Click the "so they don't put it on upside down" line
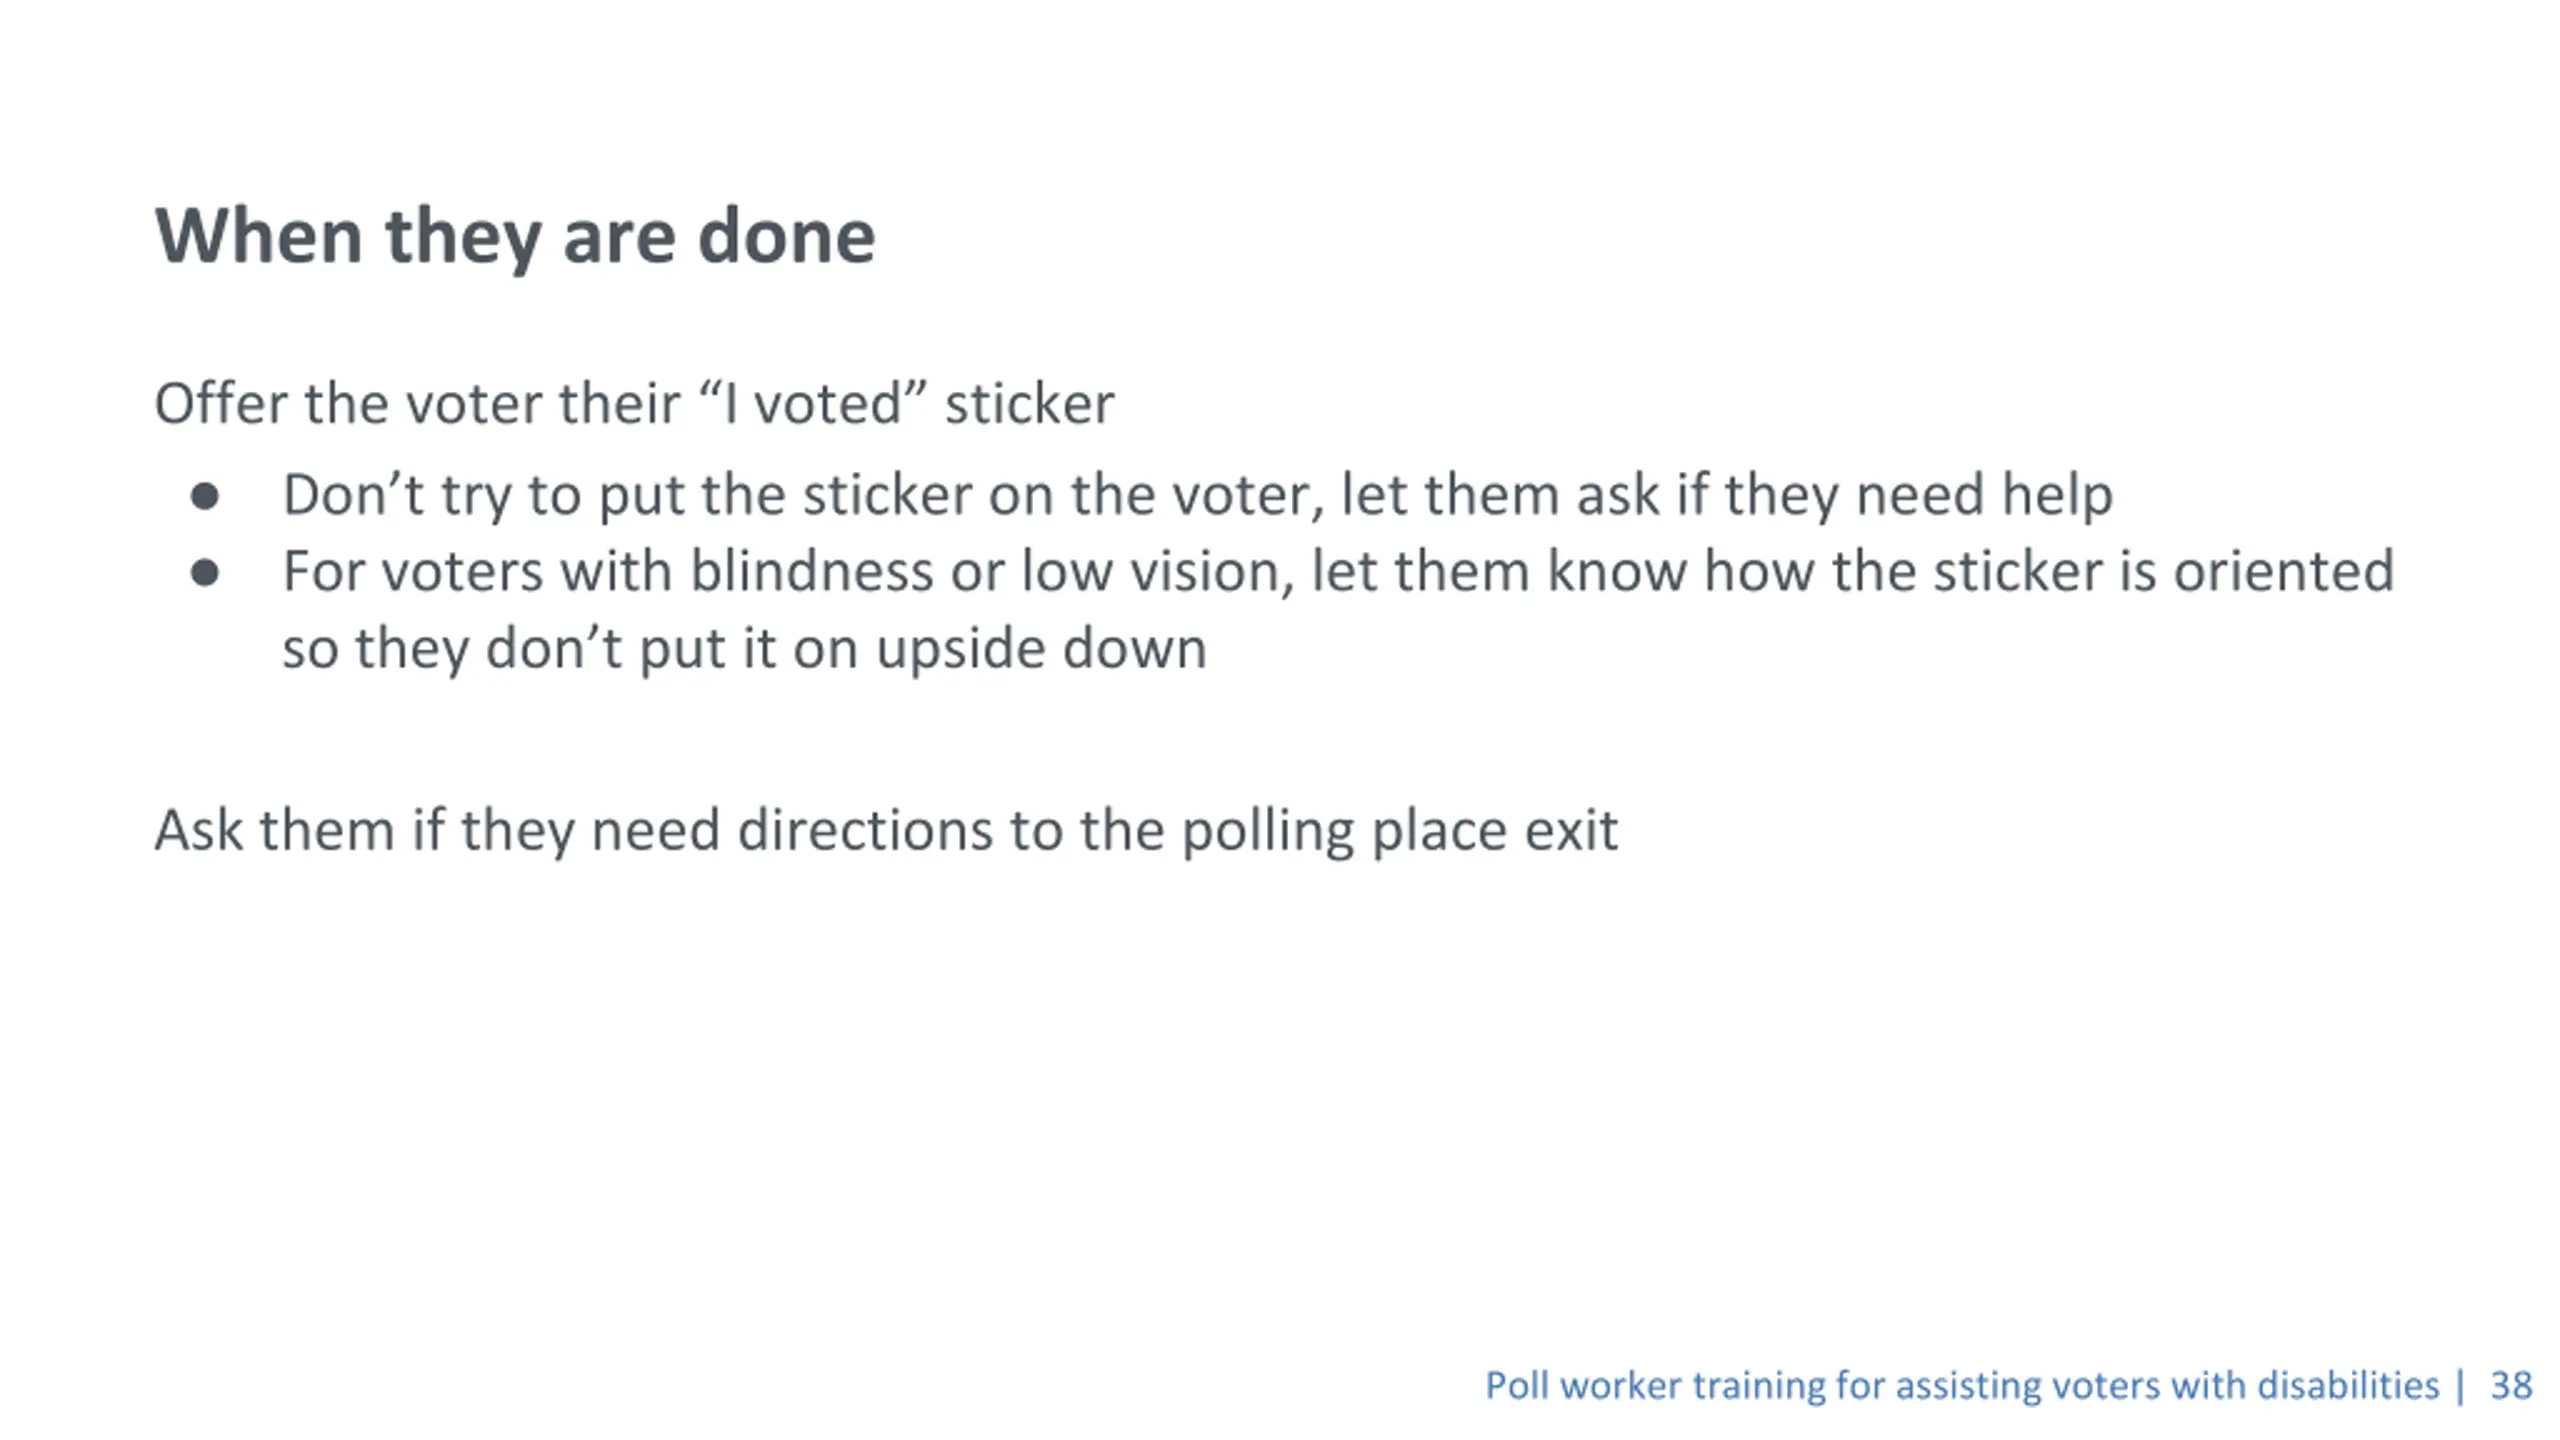The image size is (2560, 1440). [x=744, y=650]
